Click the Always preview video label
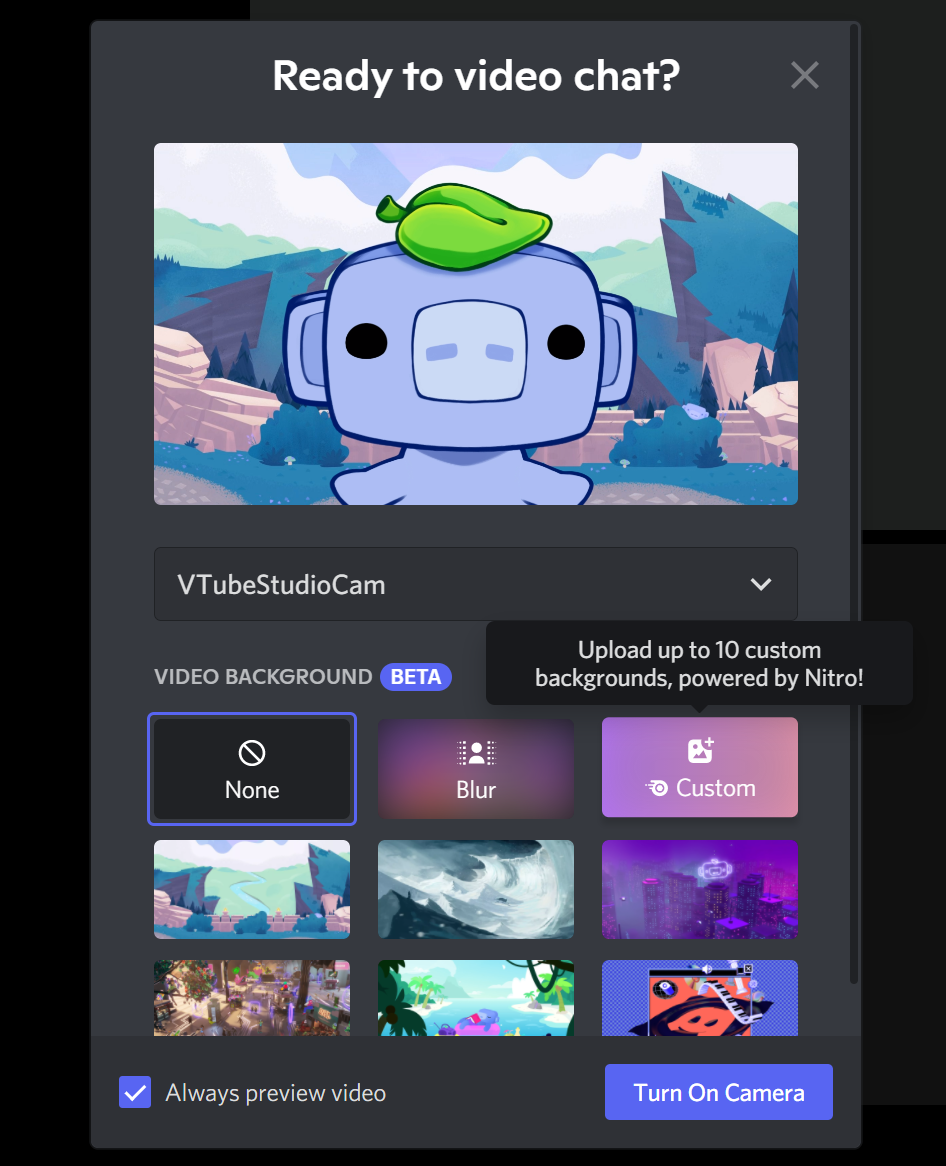 point(276,1093)
